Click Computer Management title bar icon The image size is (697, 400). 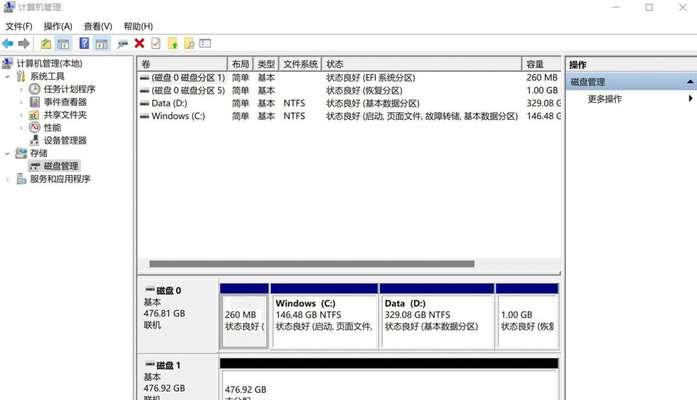pos(8,7)
